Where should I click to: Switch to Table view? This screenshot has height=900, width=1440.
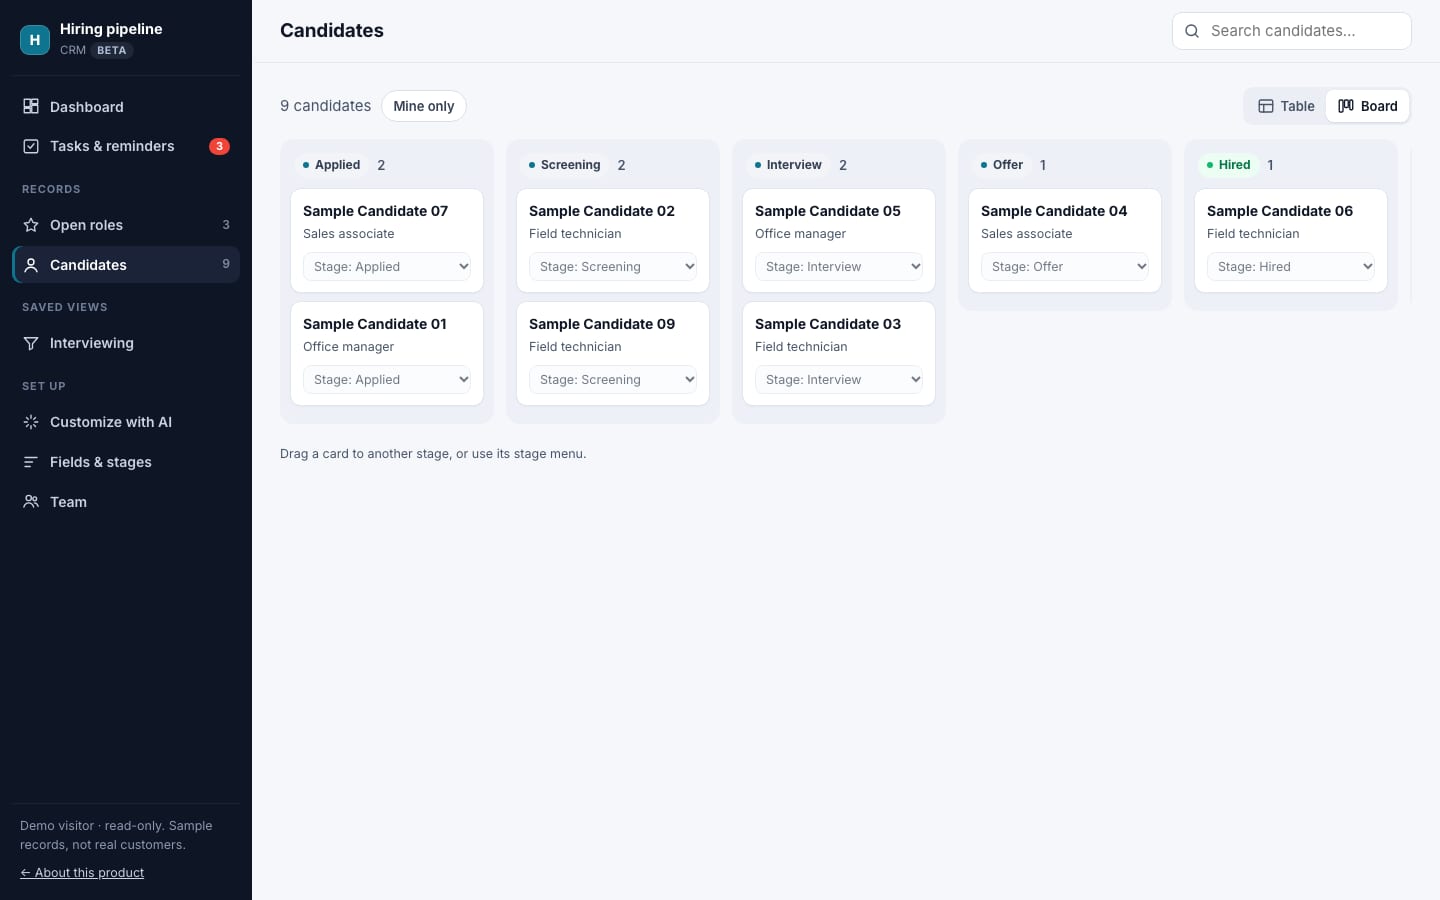click(x=1286, y=106)
